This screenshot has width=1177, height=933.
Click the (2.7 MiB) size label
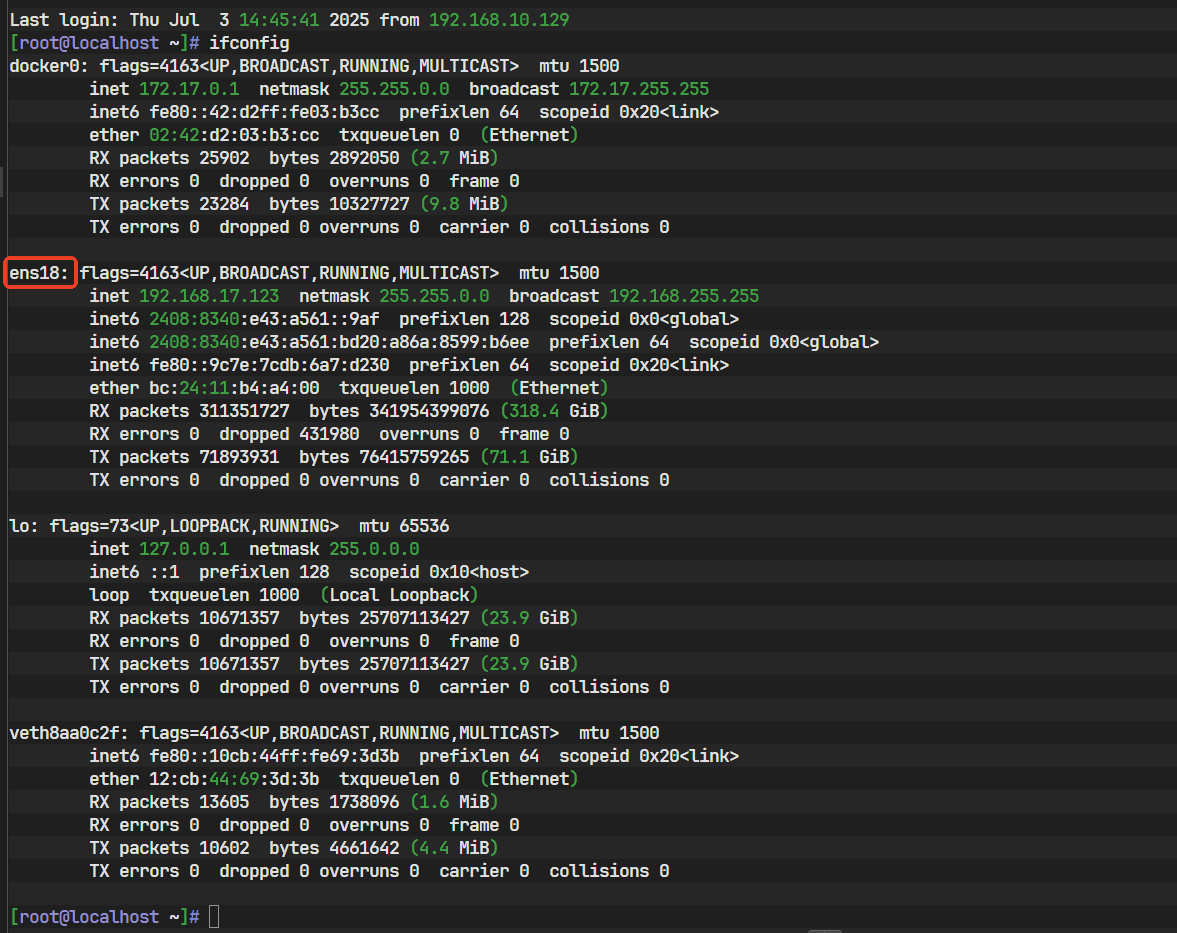454,158
